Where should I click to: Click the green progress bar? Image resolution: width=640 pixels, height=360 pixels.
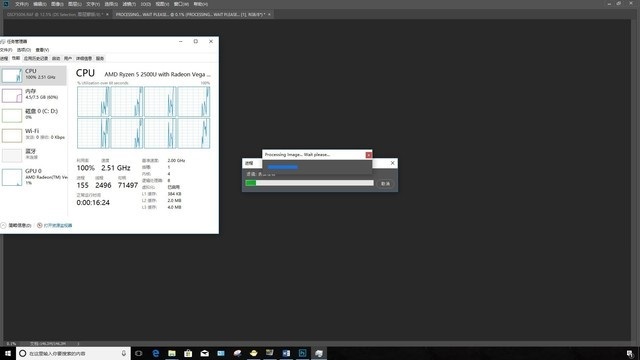(251, 183)
